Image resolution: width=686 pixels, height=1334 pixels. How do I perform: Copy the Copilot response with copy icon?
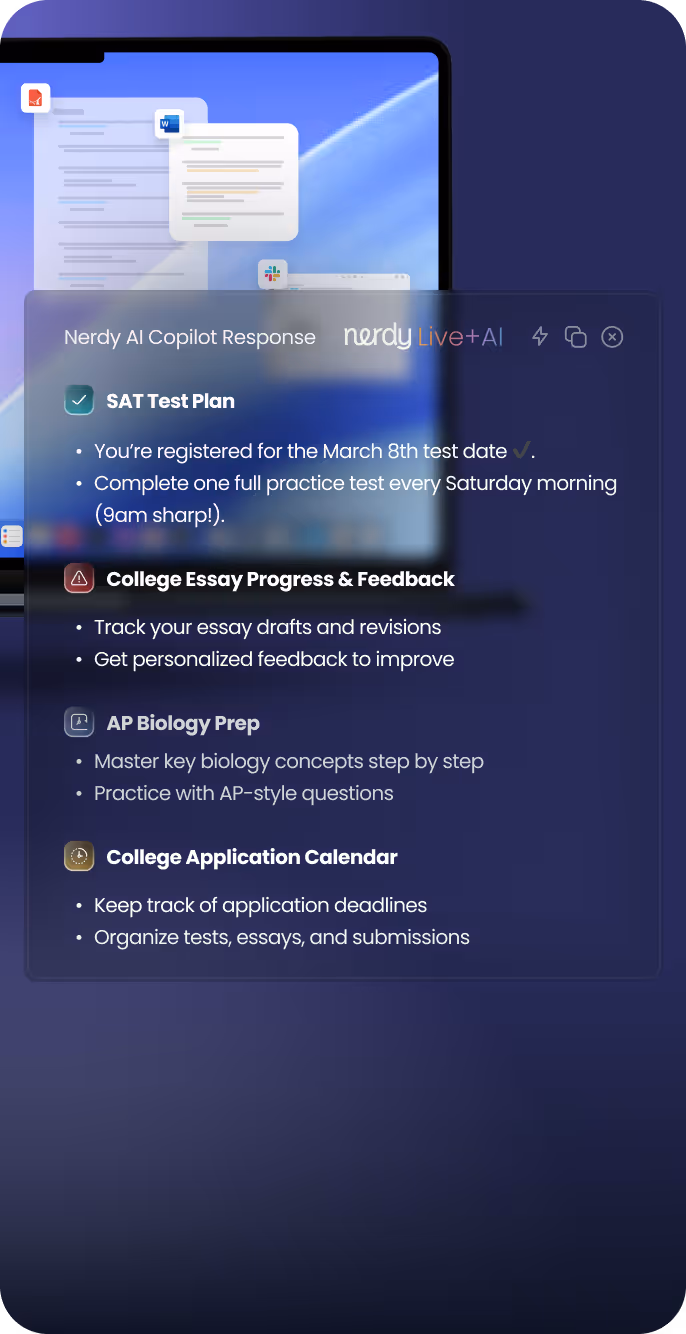pos(575,337)
